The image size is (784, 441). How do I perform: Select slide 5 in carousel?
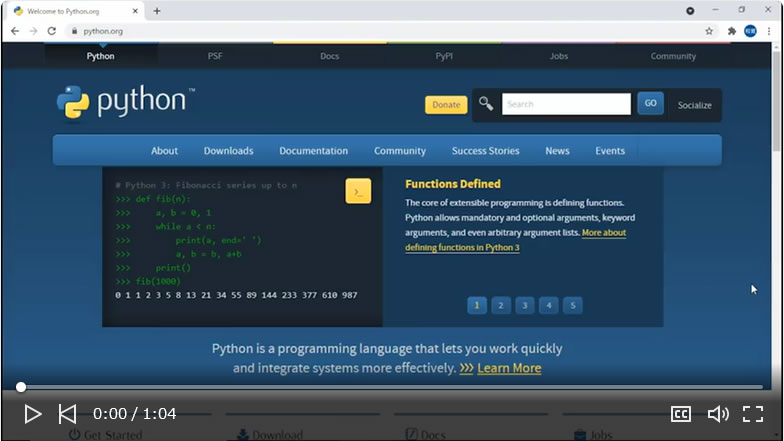(x=572, y=305)
